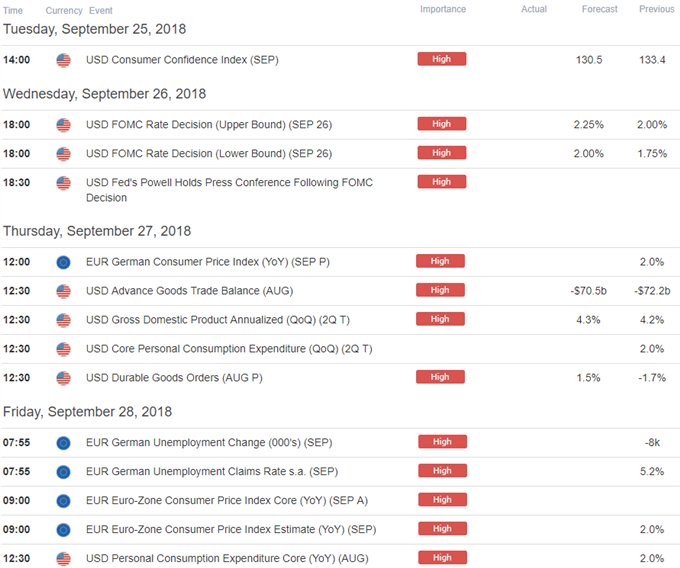Open EUR German Consumer Price Index (YoY) event

coord(208,262)
